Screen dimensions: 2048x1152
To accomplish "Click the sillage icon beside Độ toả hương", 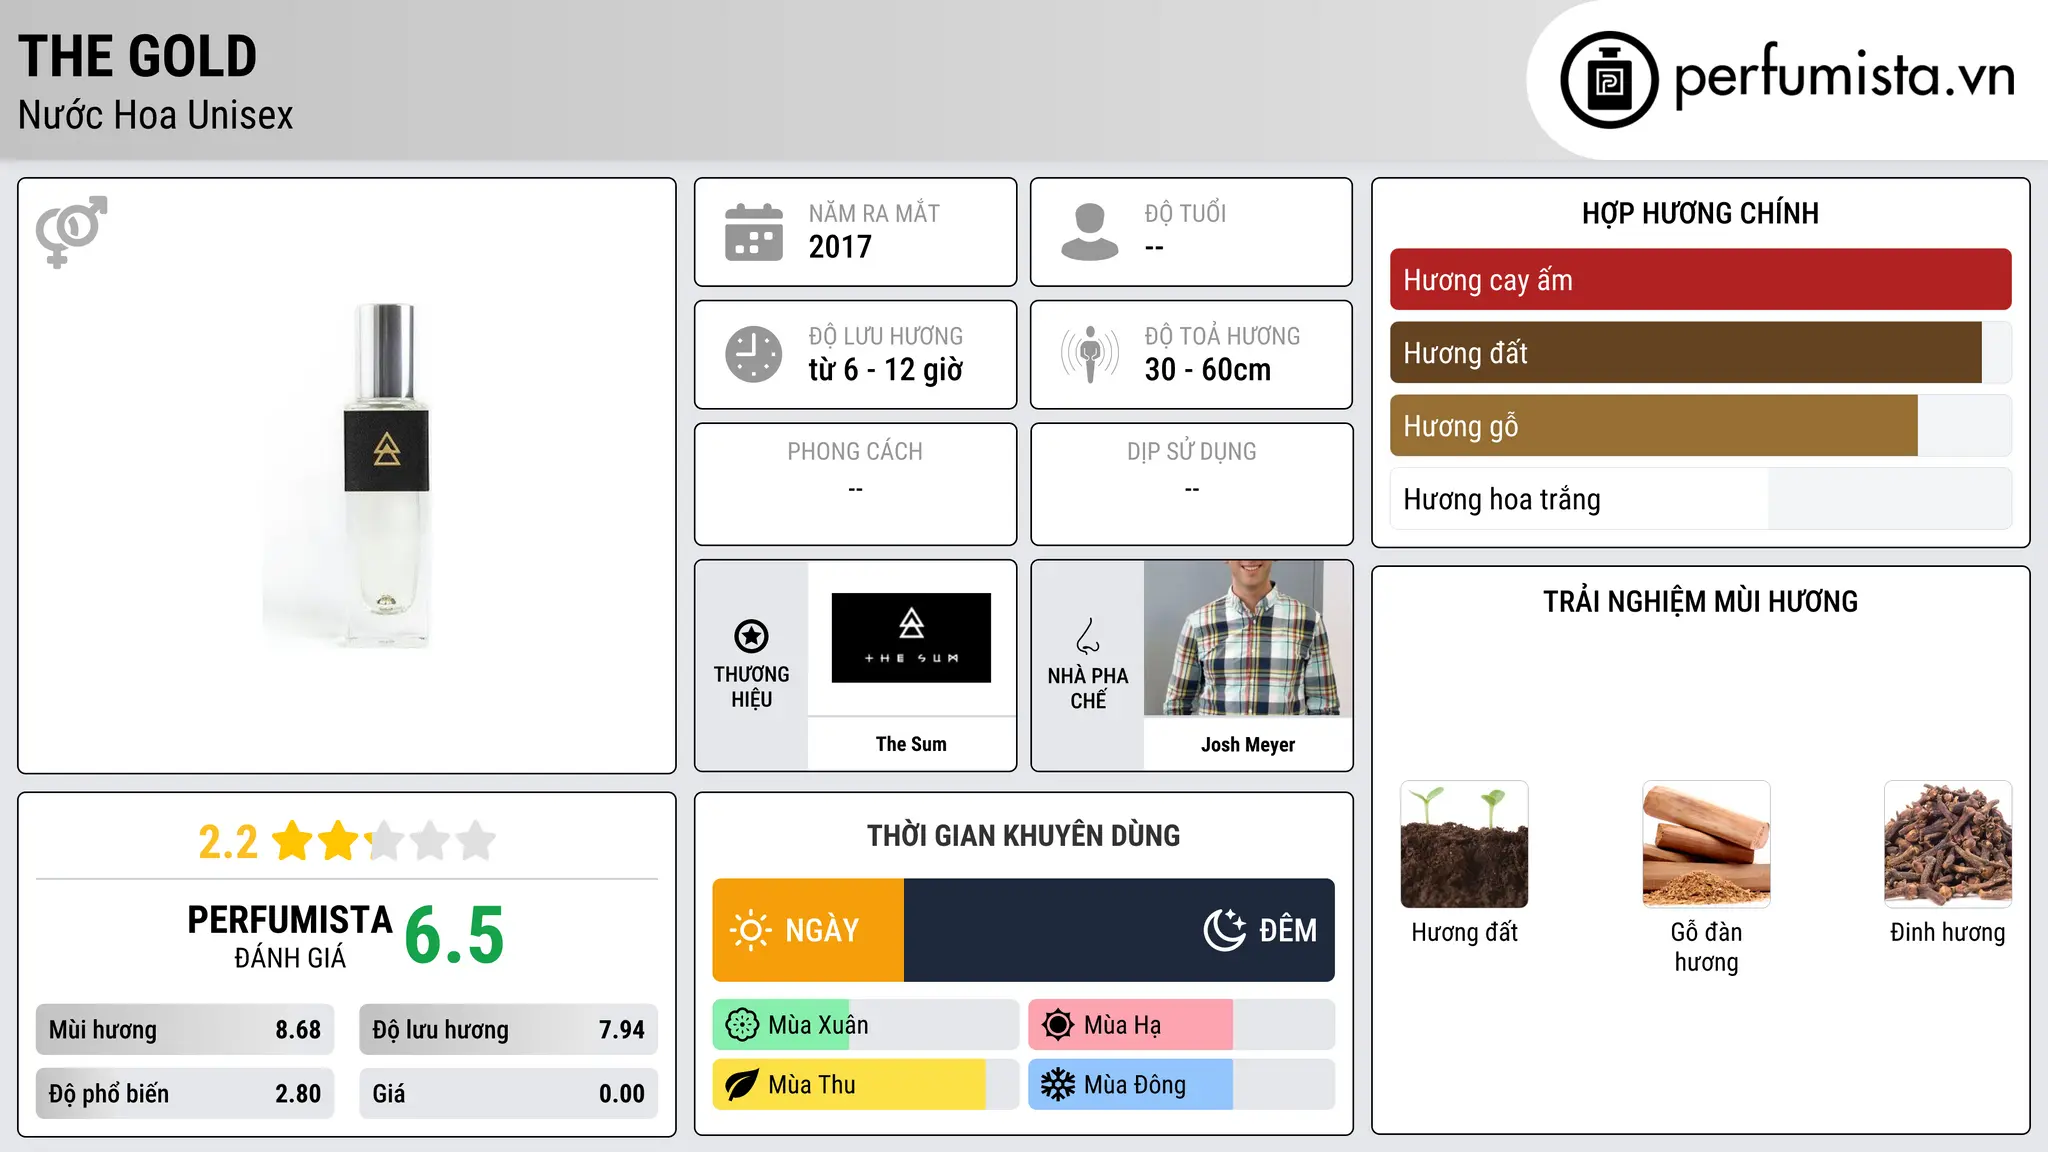I will pos(1090,354).
